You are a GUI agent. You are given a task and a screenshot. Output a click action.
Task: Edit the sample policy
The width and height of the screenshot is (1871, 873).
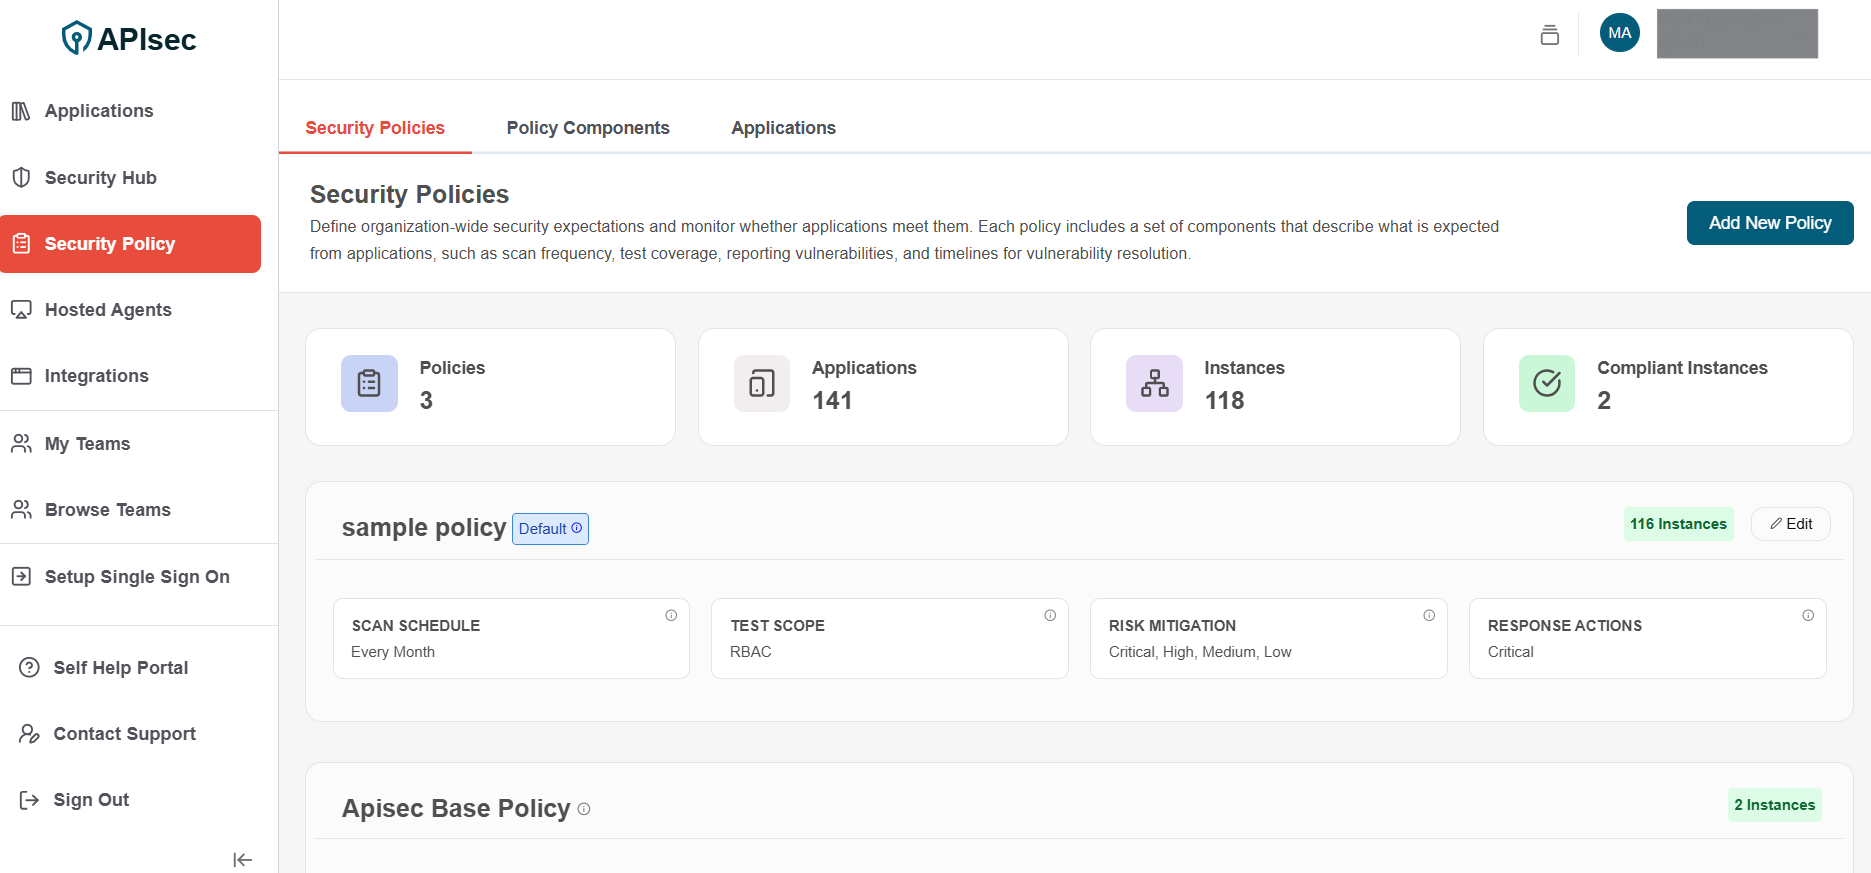[x=1790, y=524]
